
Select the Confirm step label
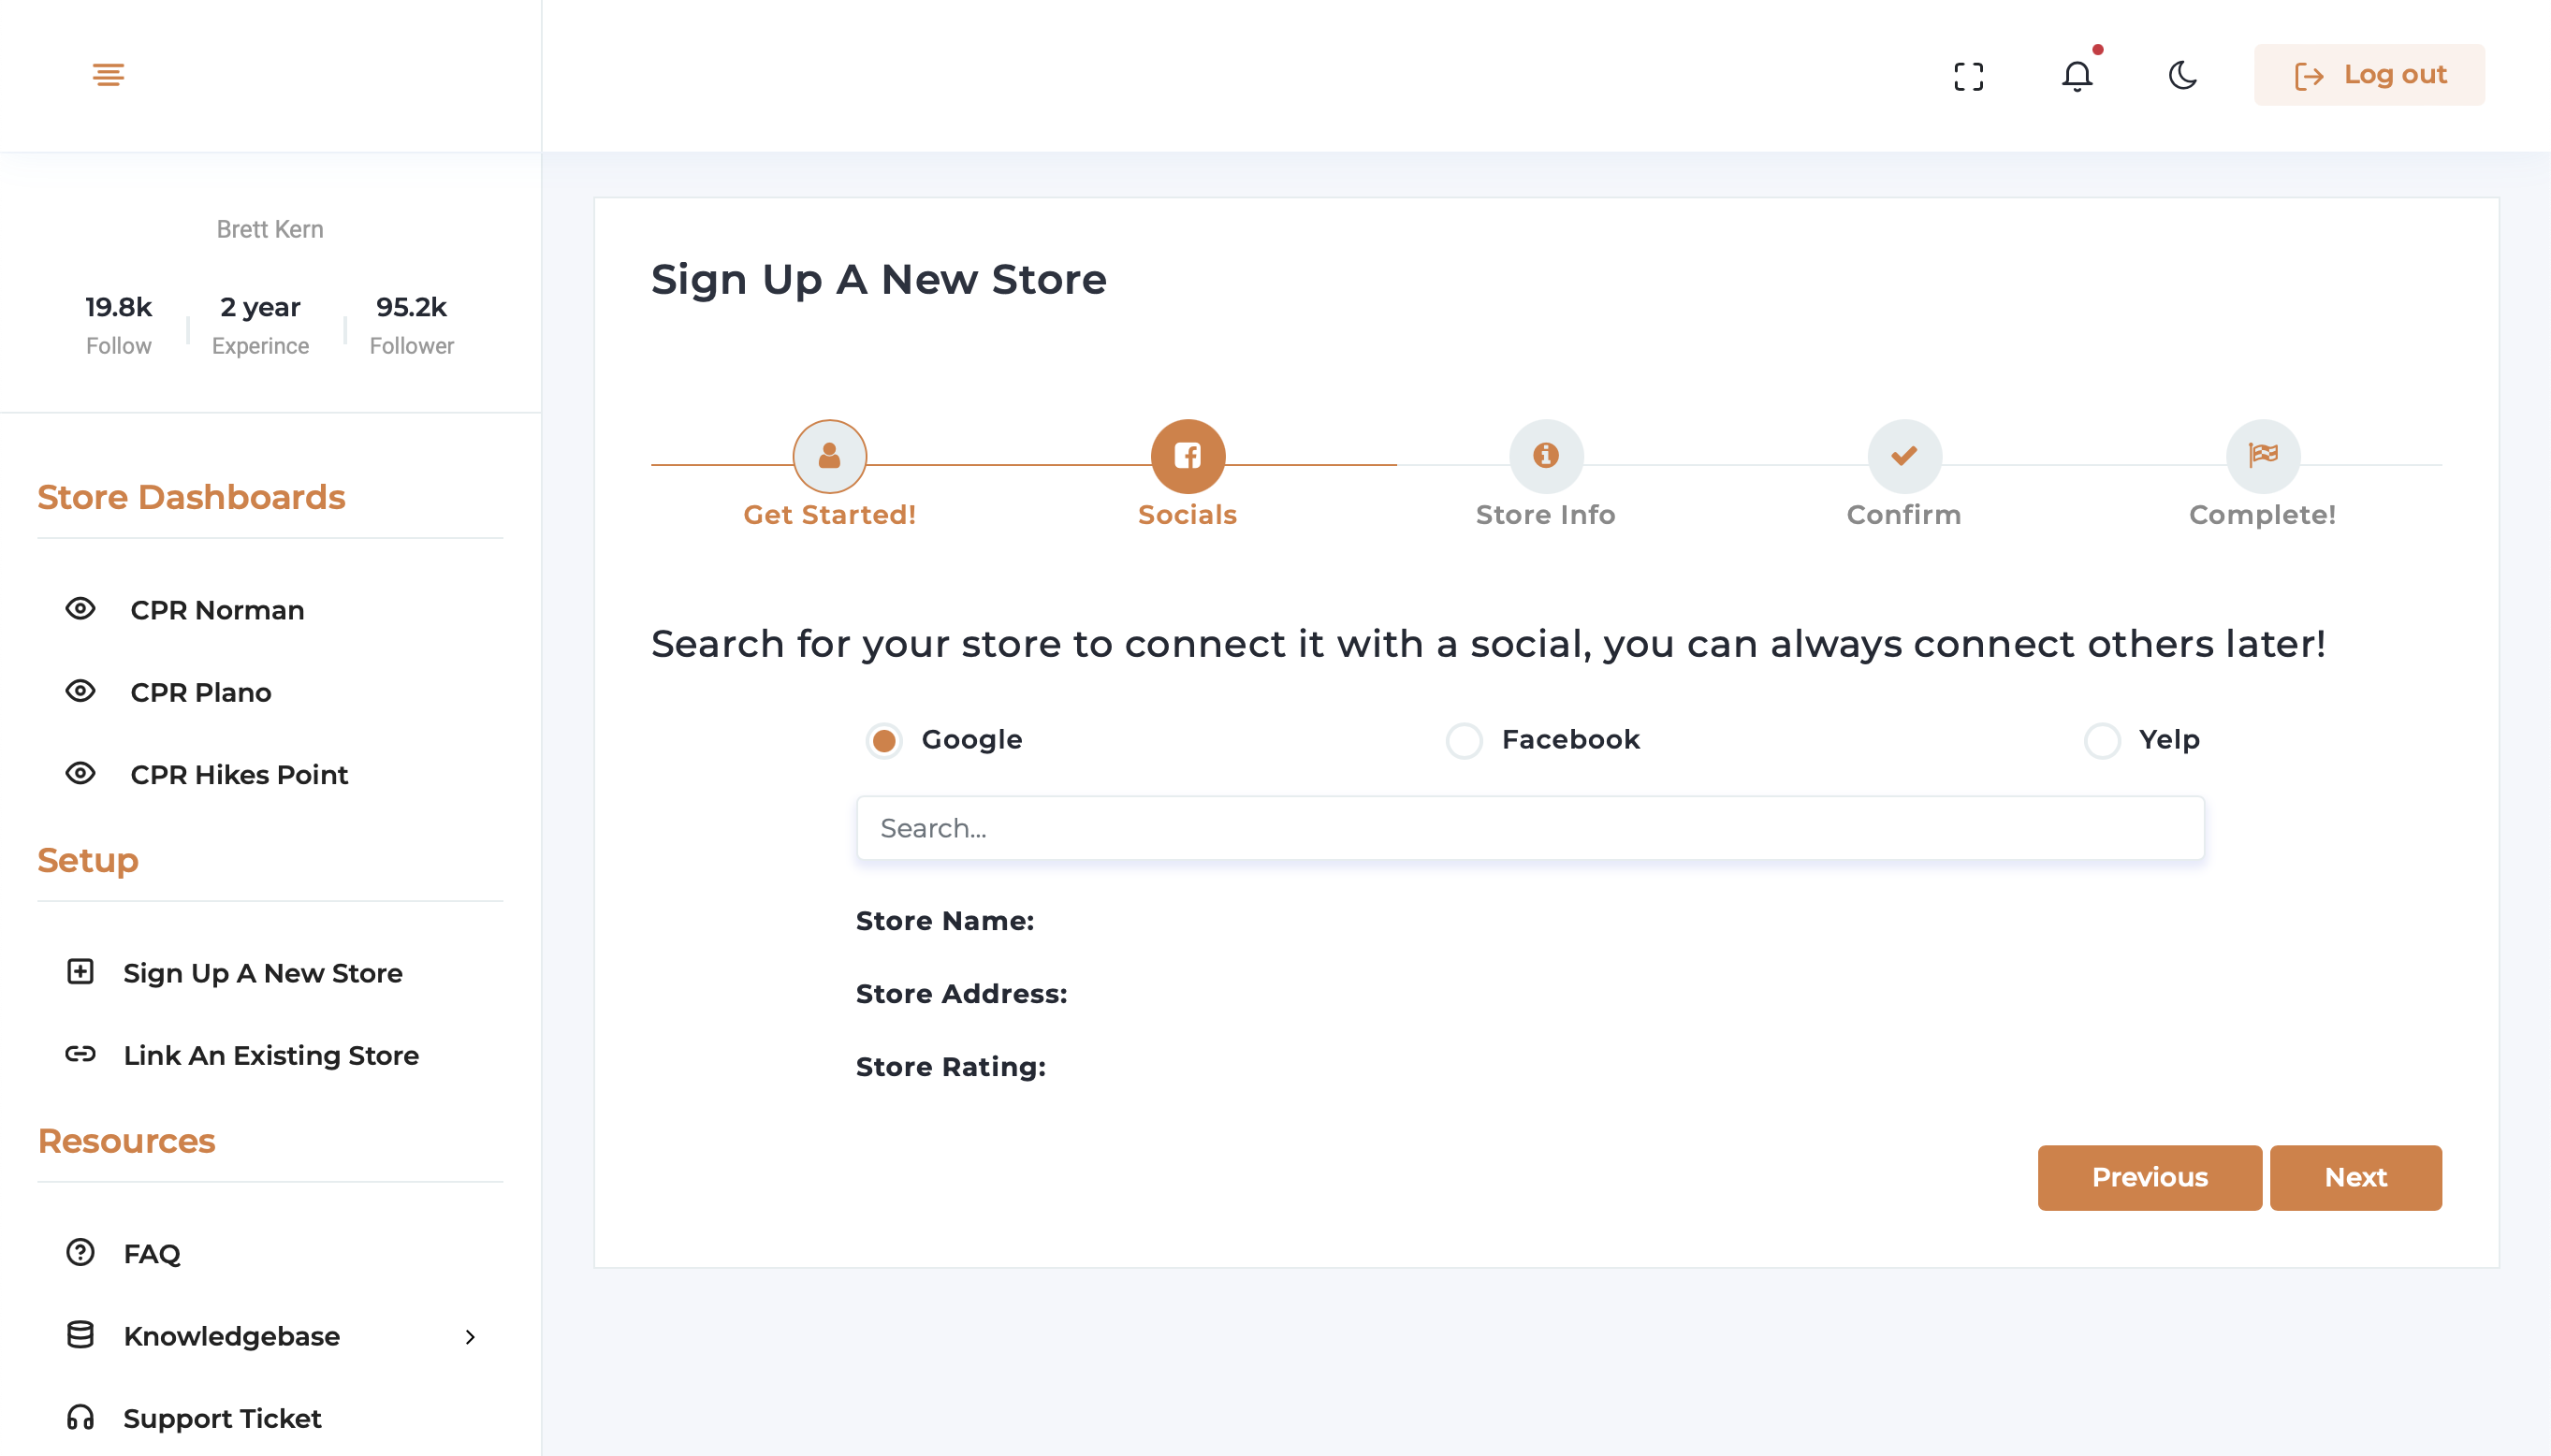pyautogui.click(x=1904, y=515)
